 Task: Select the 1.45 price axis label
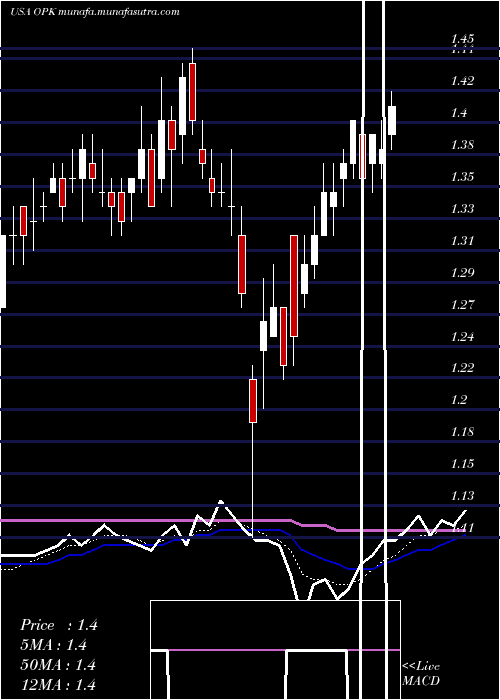[462, 39]
